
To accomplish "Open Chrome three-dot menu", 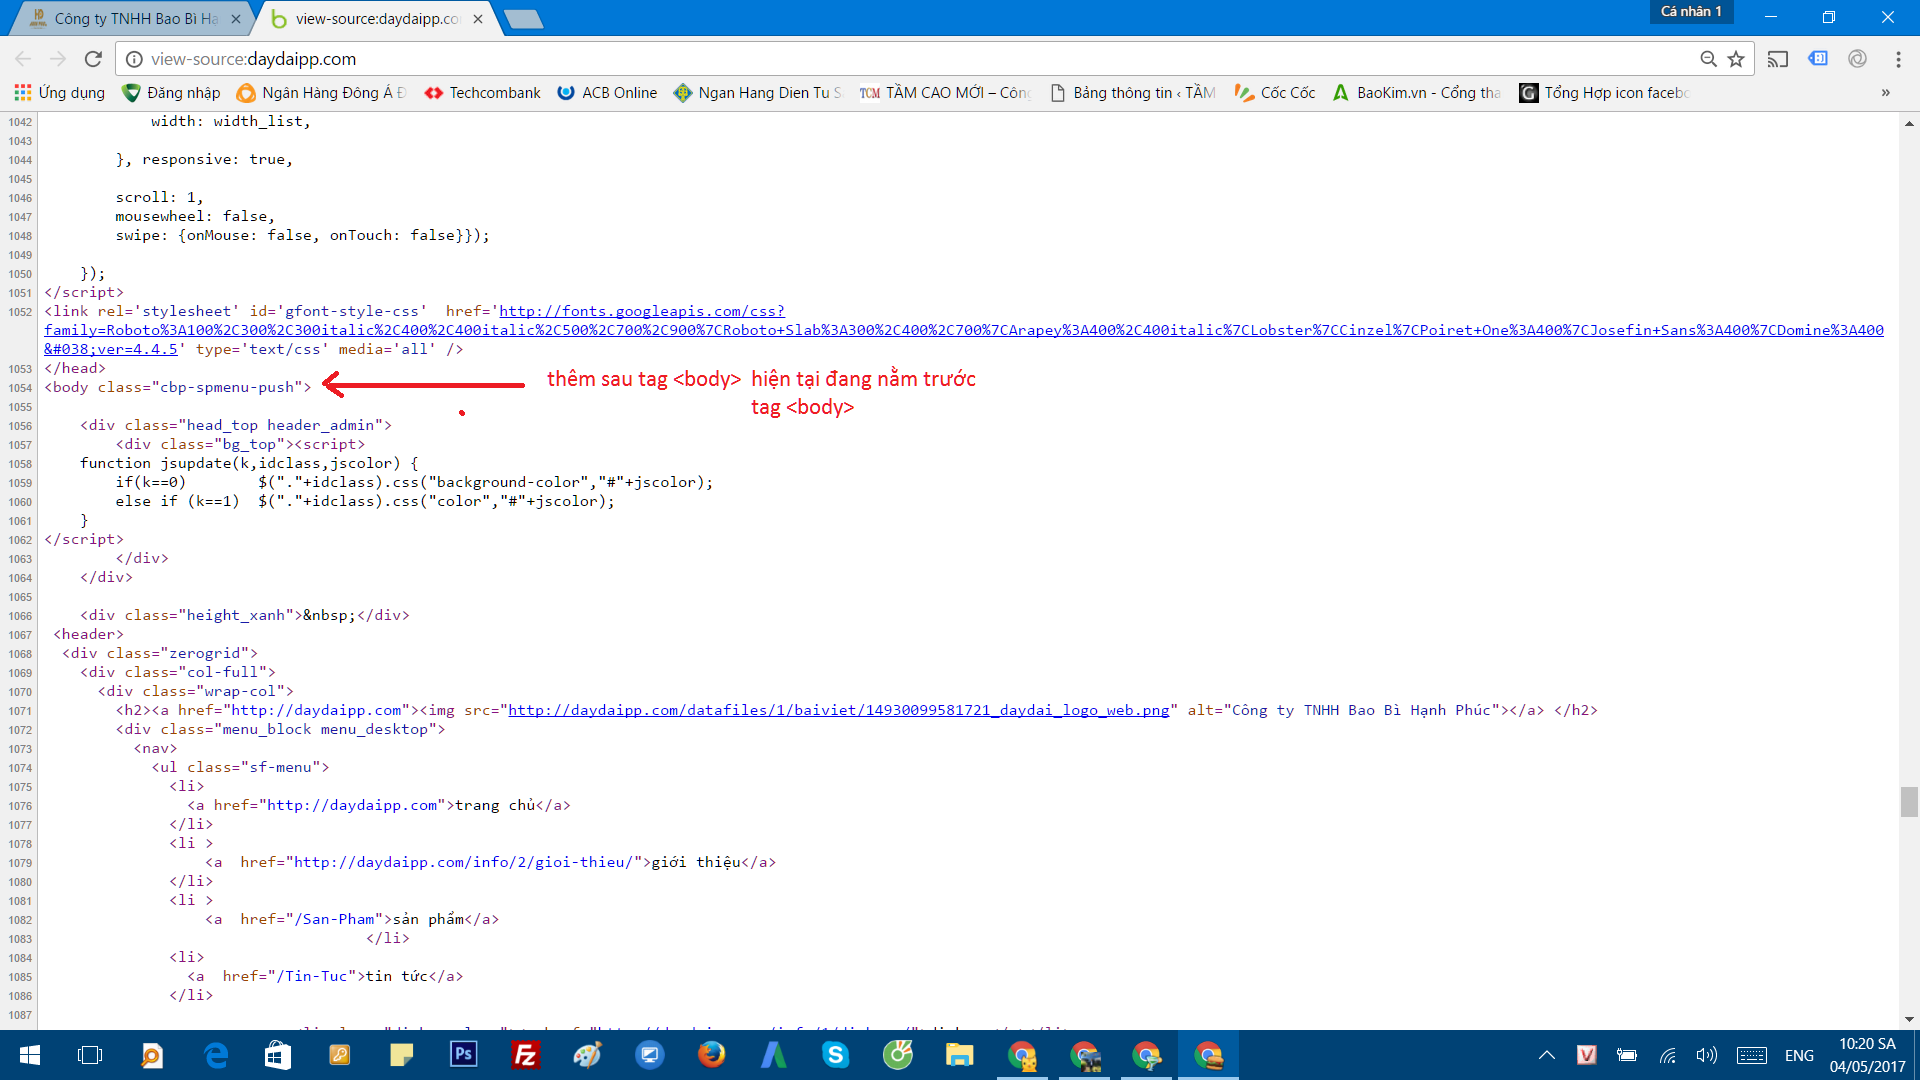I will point(1898,59).
